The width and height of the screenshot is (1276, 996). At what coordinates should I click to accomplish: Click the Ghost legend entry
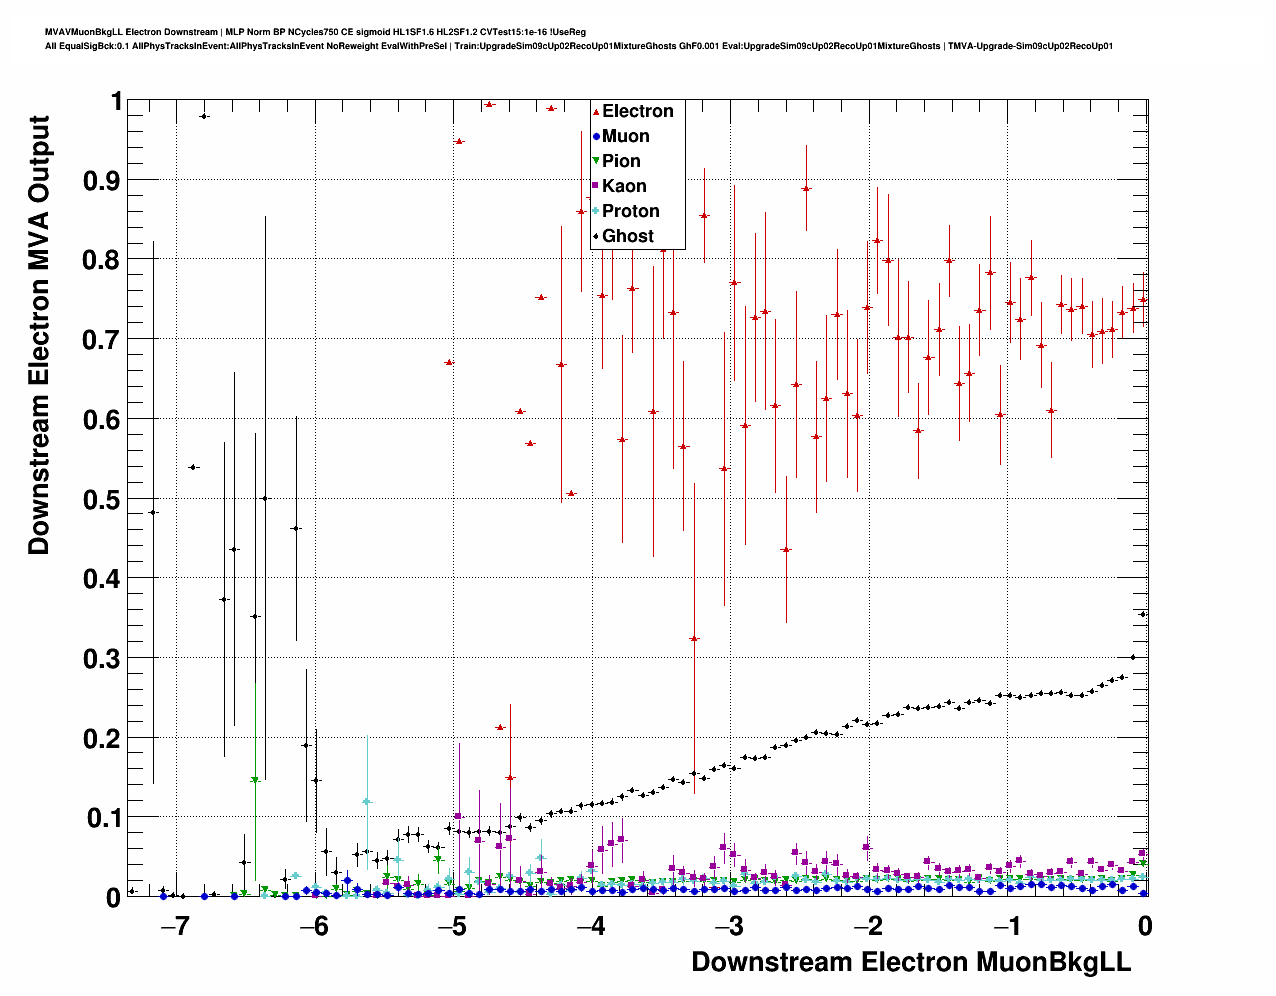click(x=627, y=236)
